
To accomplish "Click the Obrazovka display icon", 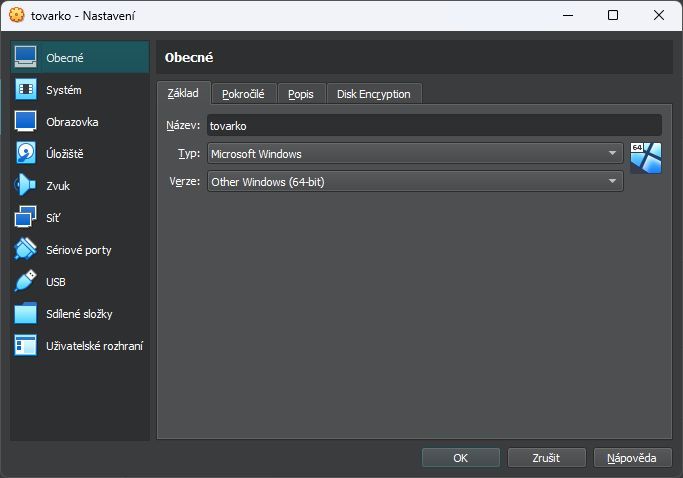I will pyautogui.click(x=26, y=122).
